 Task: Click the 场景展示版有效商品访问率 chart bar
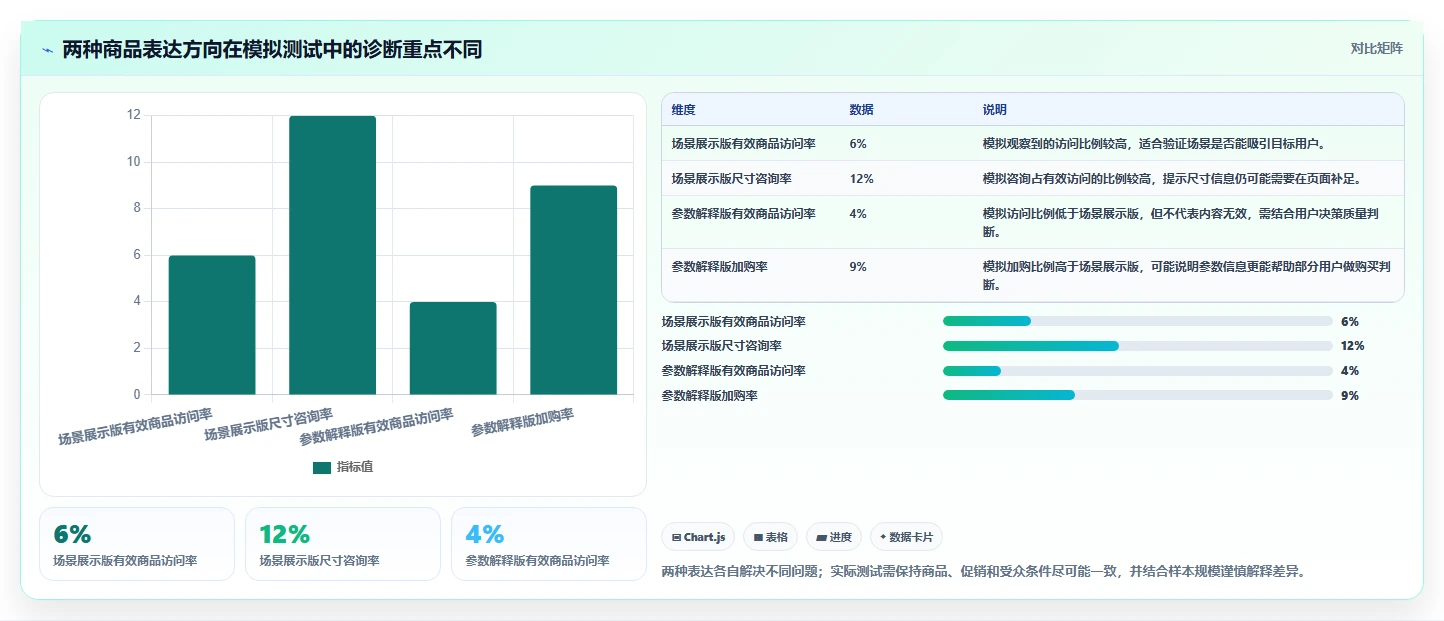(212, 325)
